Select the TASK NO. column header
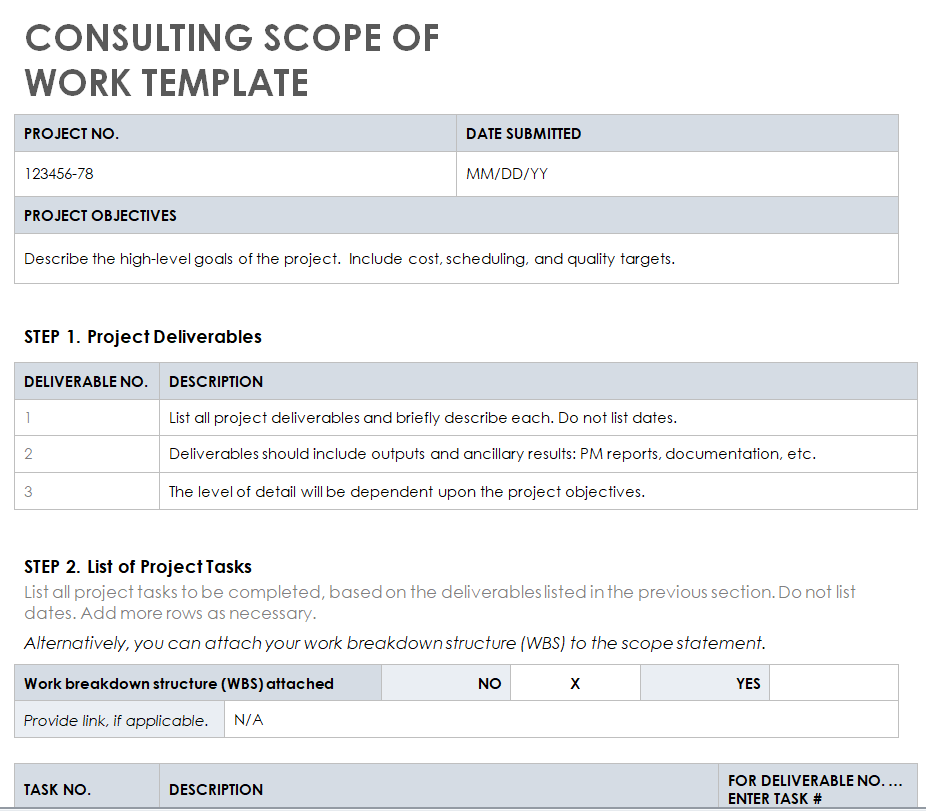Viewport: 926px width, 811px height. coord(86,789)
